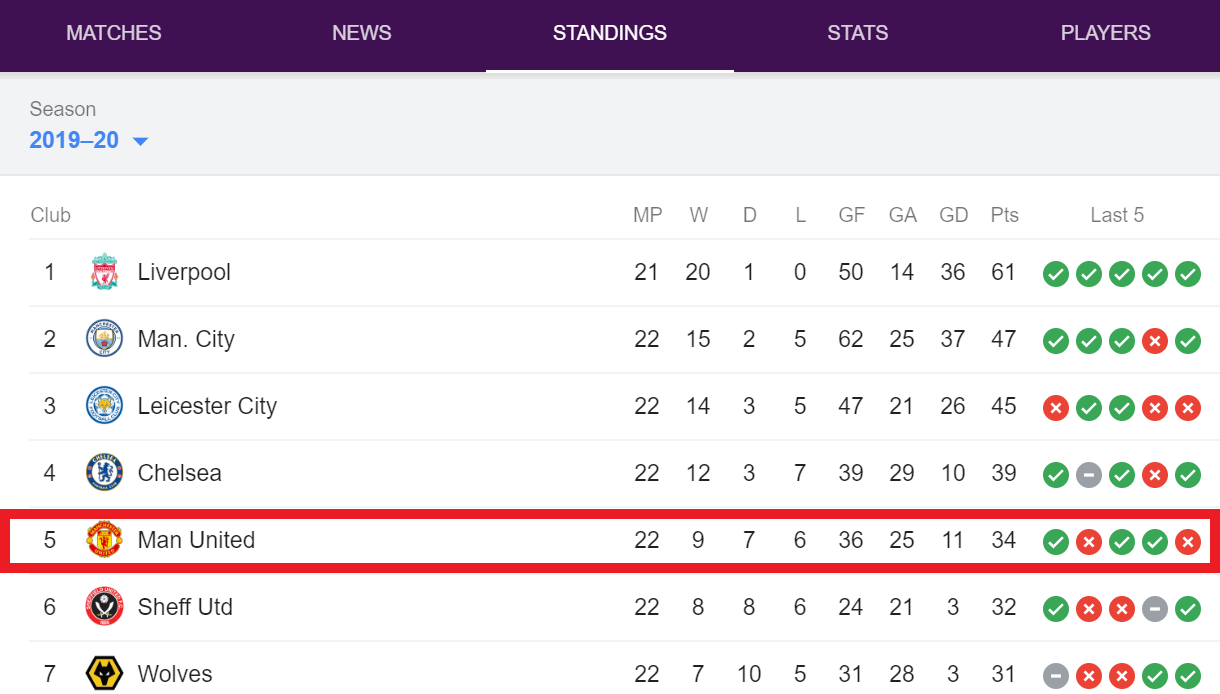Screen dimensions: 1220x694
Task: Click the Liverpool club crest icon
Action: point(104,272)
